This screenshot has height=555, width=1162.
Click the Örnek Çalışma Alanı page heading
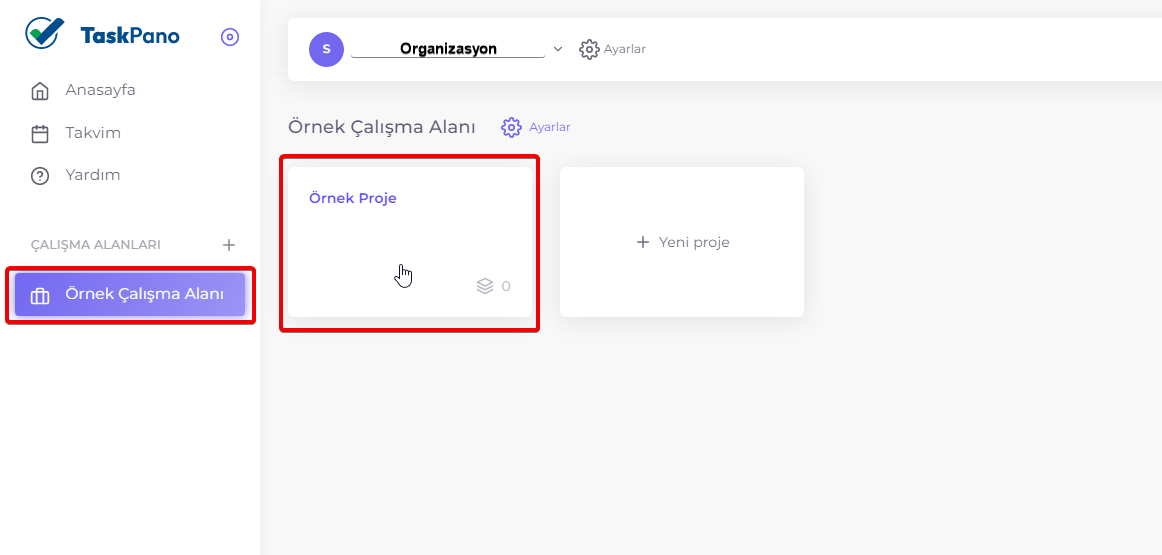[382, 127]
